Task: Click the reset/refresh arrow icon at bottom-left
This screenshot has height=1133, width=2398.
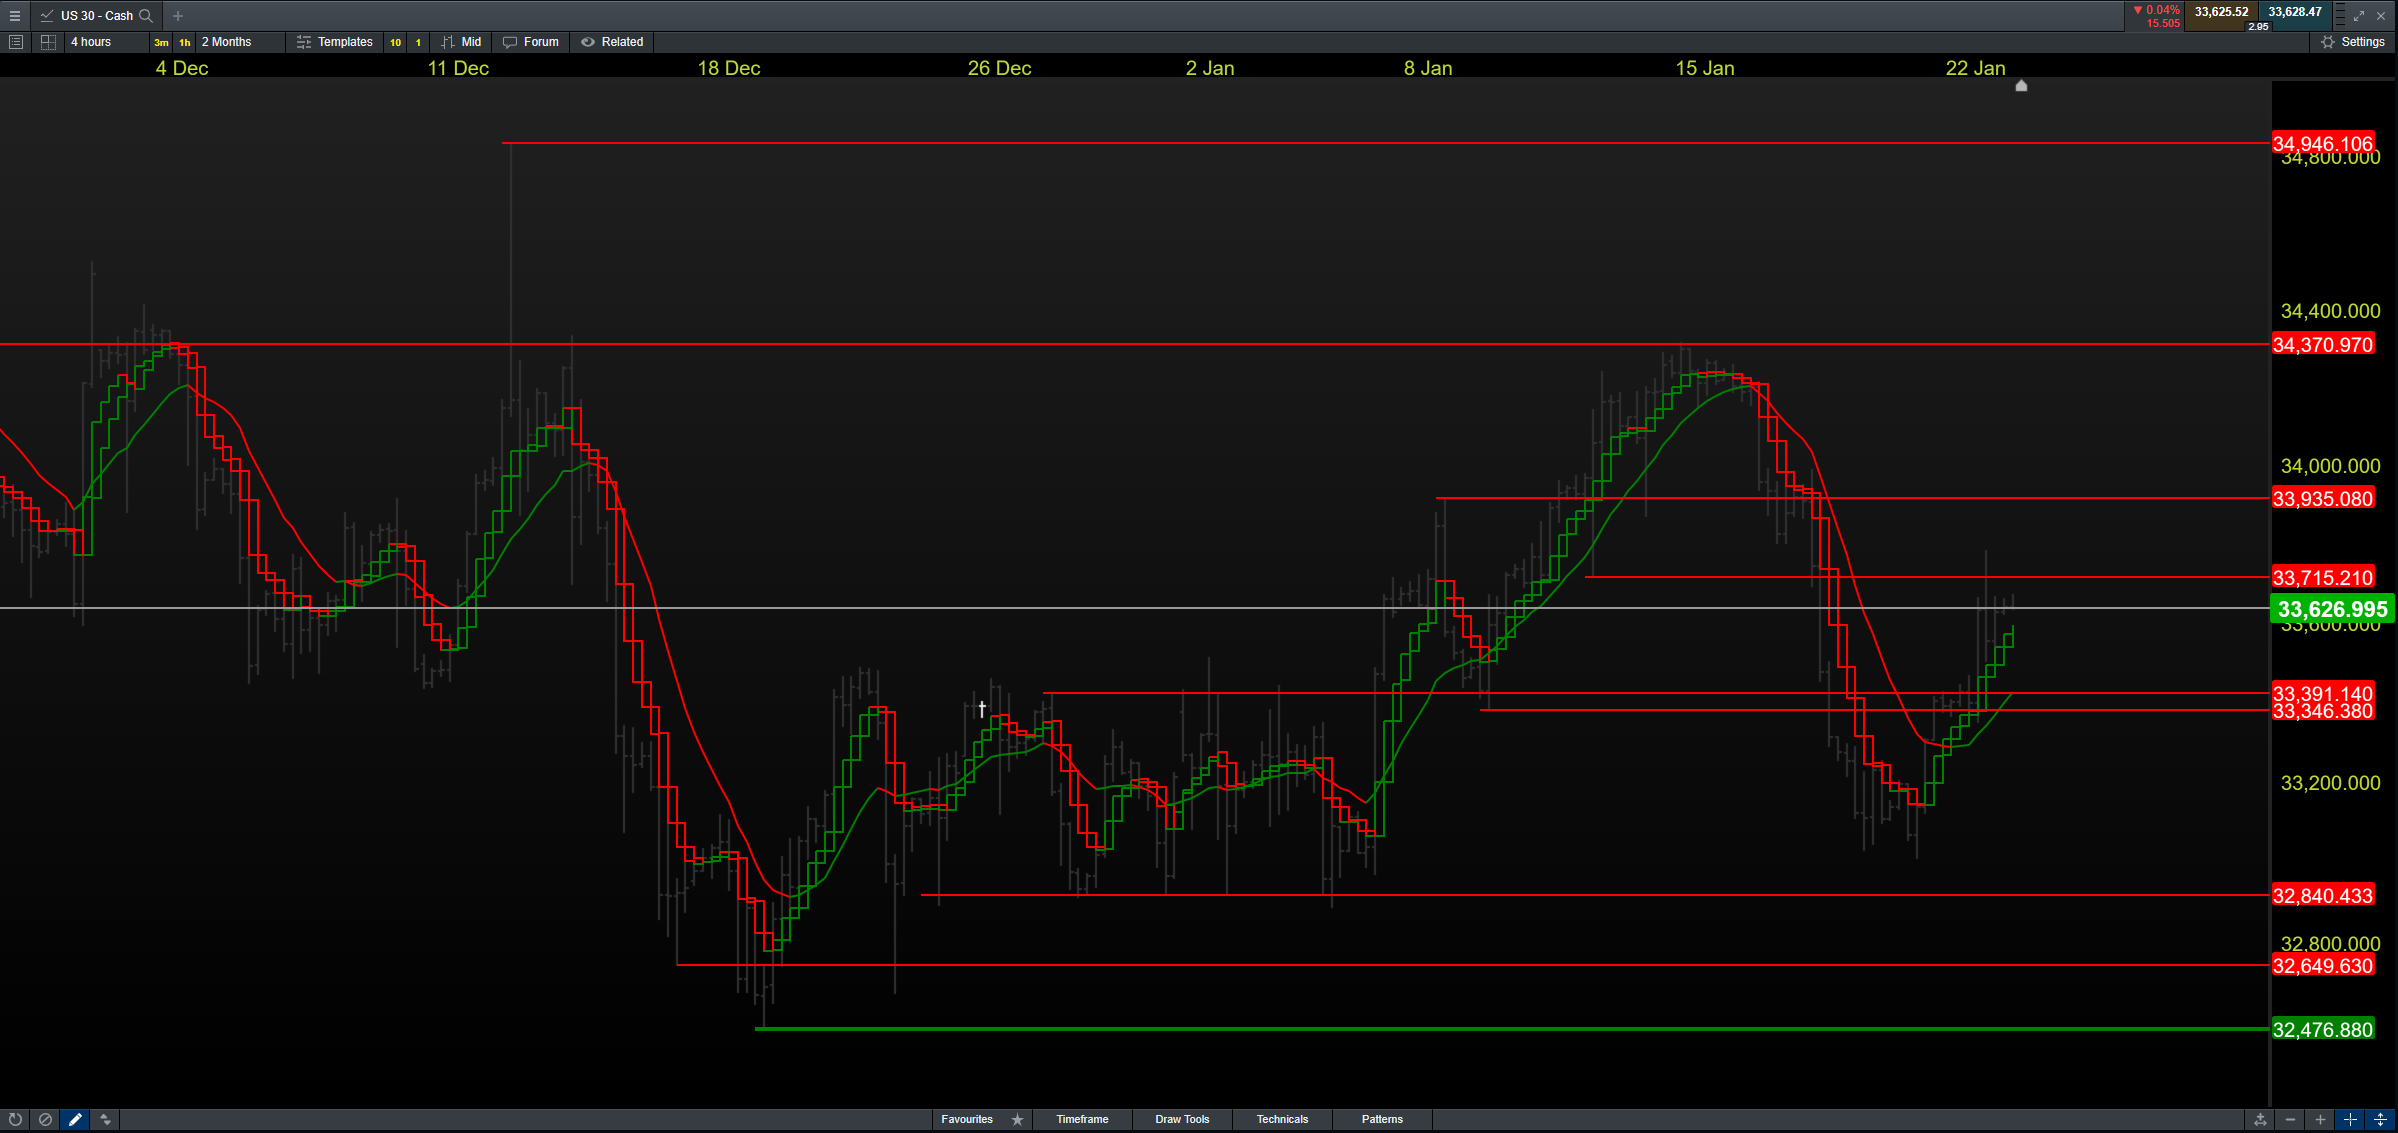Action: (15, 1119)
